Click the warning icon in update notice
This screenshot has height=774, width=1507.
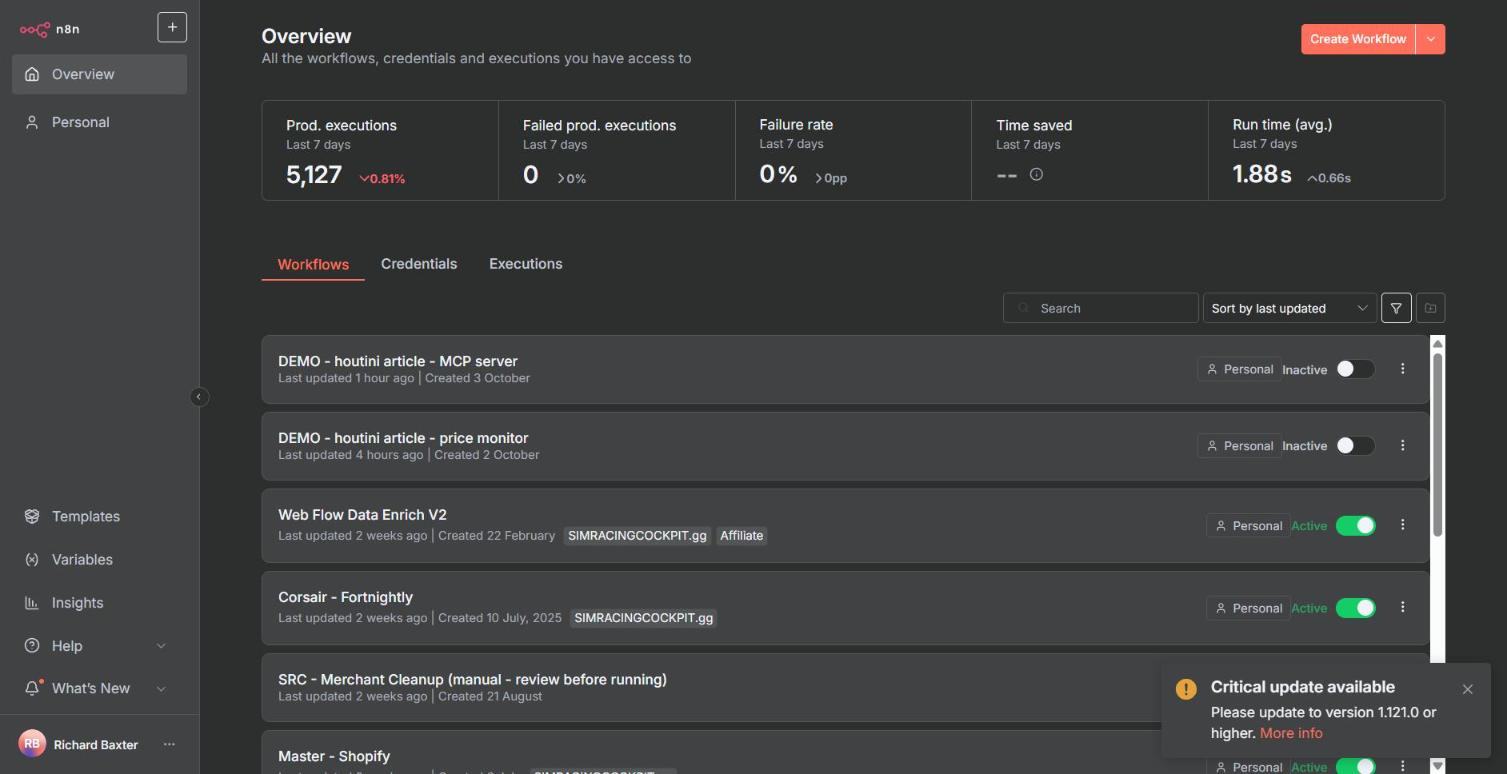(1186, 689)
